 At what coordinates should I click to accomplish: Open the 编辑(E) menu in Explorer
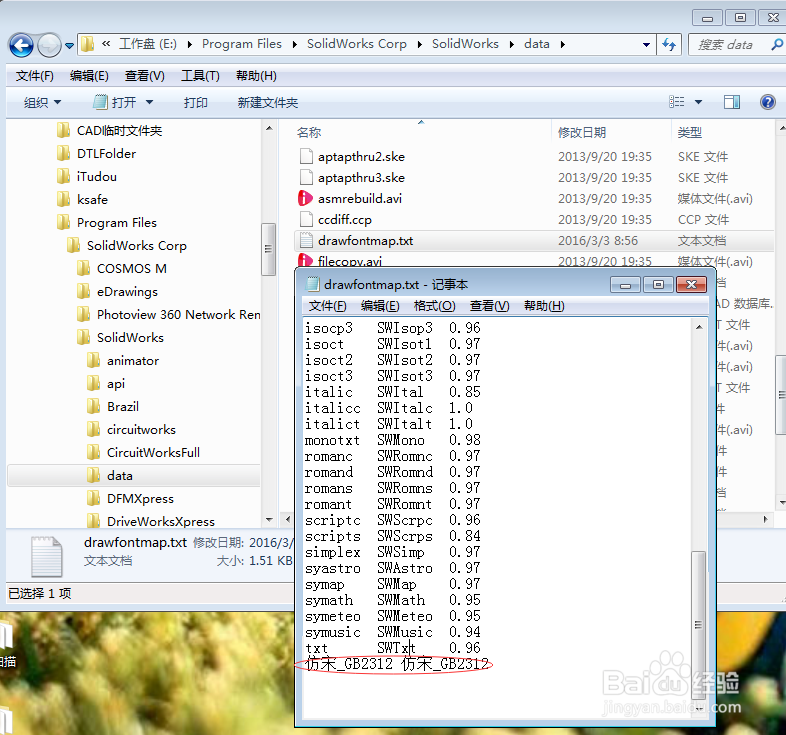point(89,76)
